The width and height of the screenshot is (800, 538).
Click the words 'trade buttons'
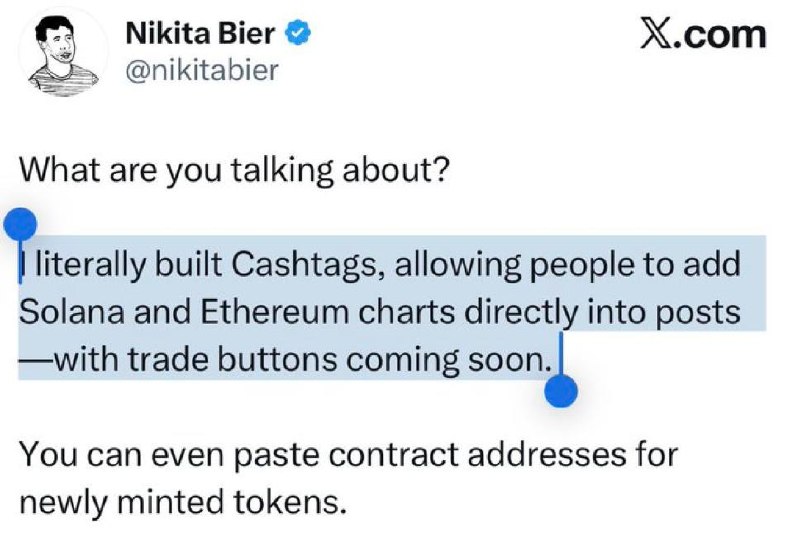click(232, 359)
